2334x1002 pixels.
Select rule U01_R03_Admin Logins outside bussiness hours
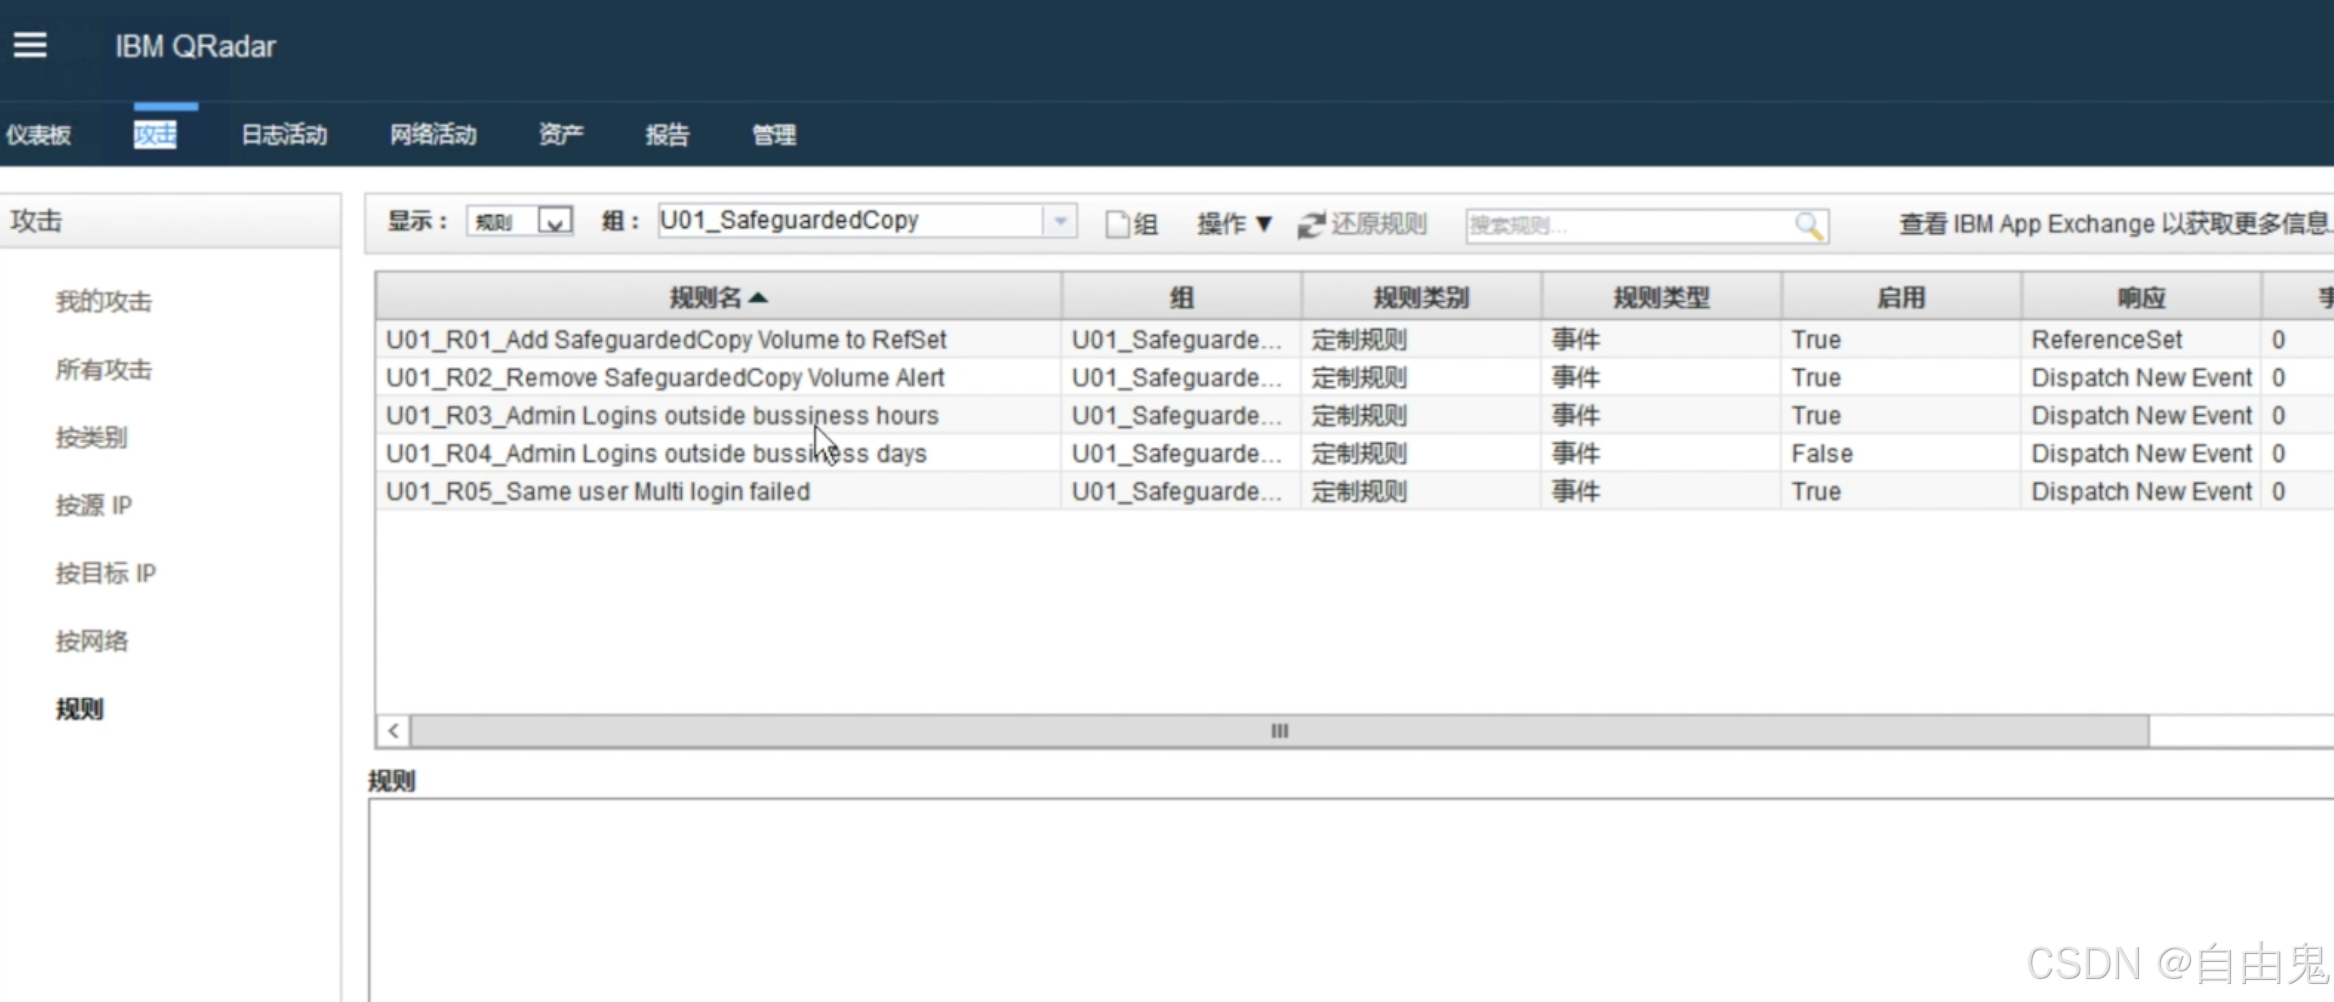pos(662,416)
